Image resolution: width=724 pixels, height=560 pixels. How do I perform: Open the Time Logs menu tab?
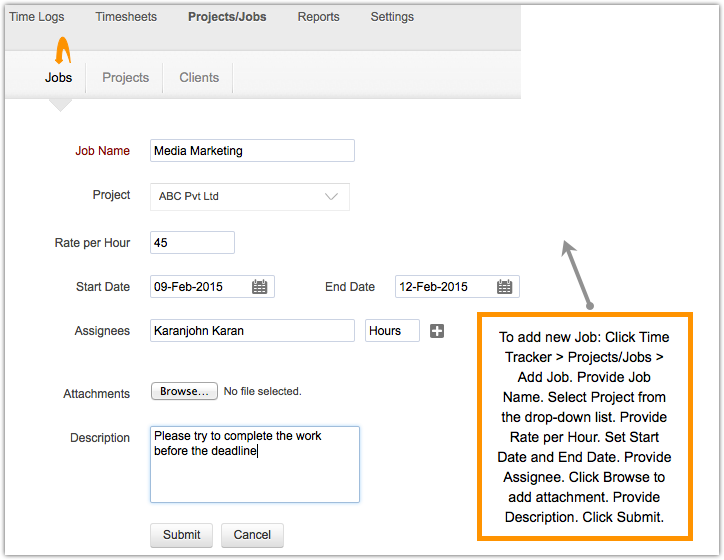coord(37,17)
